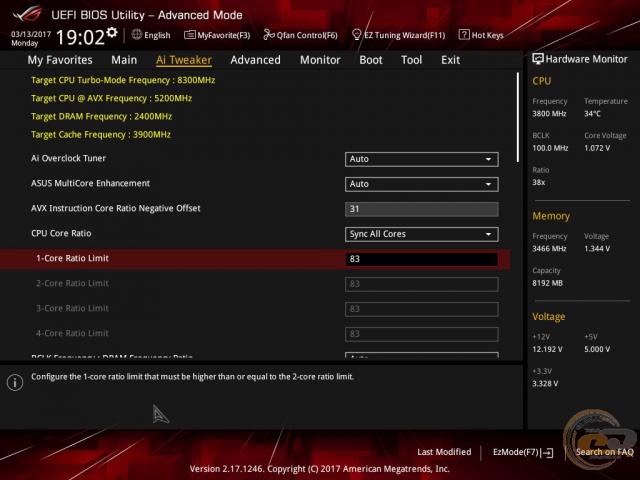Viewport: 640px width, 480px height.
Task: Click the 8192 MB capacity value
Action: tap(547, 283)
